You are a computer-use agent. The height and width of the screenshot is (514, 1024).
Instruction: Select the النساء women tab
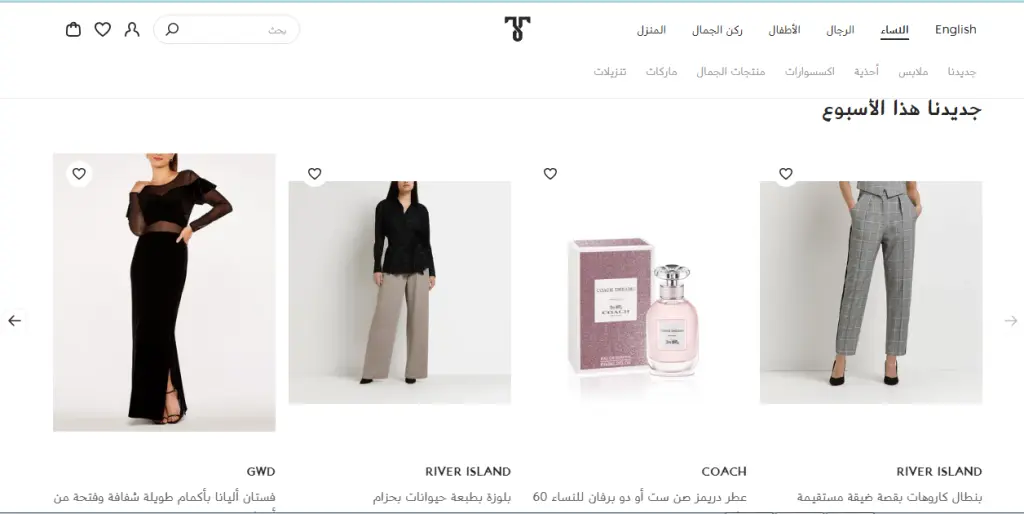895,30
